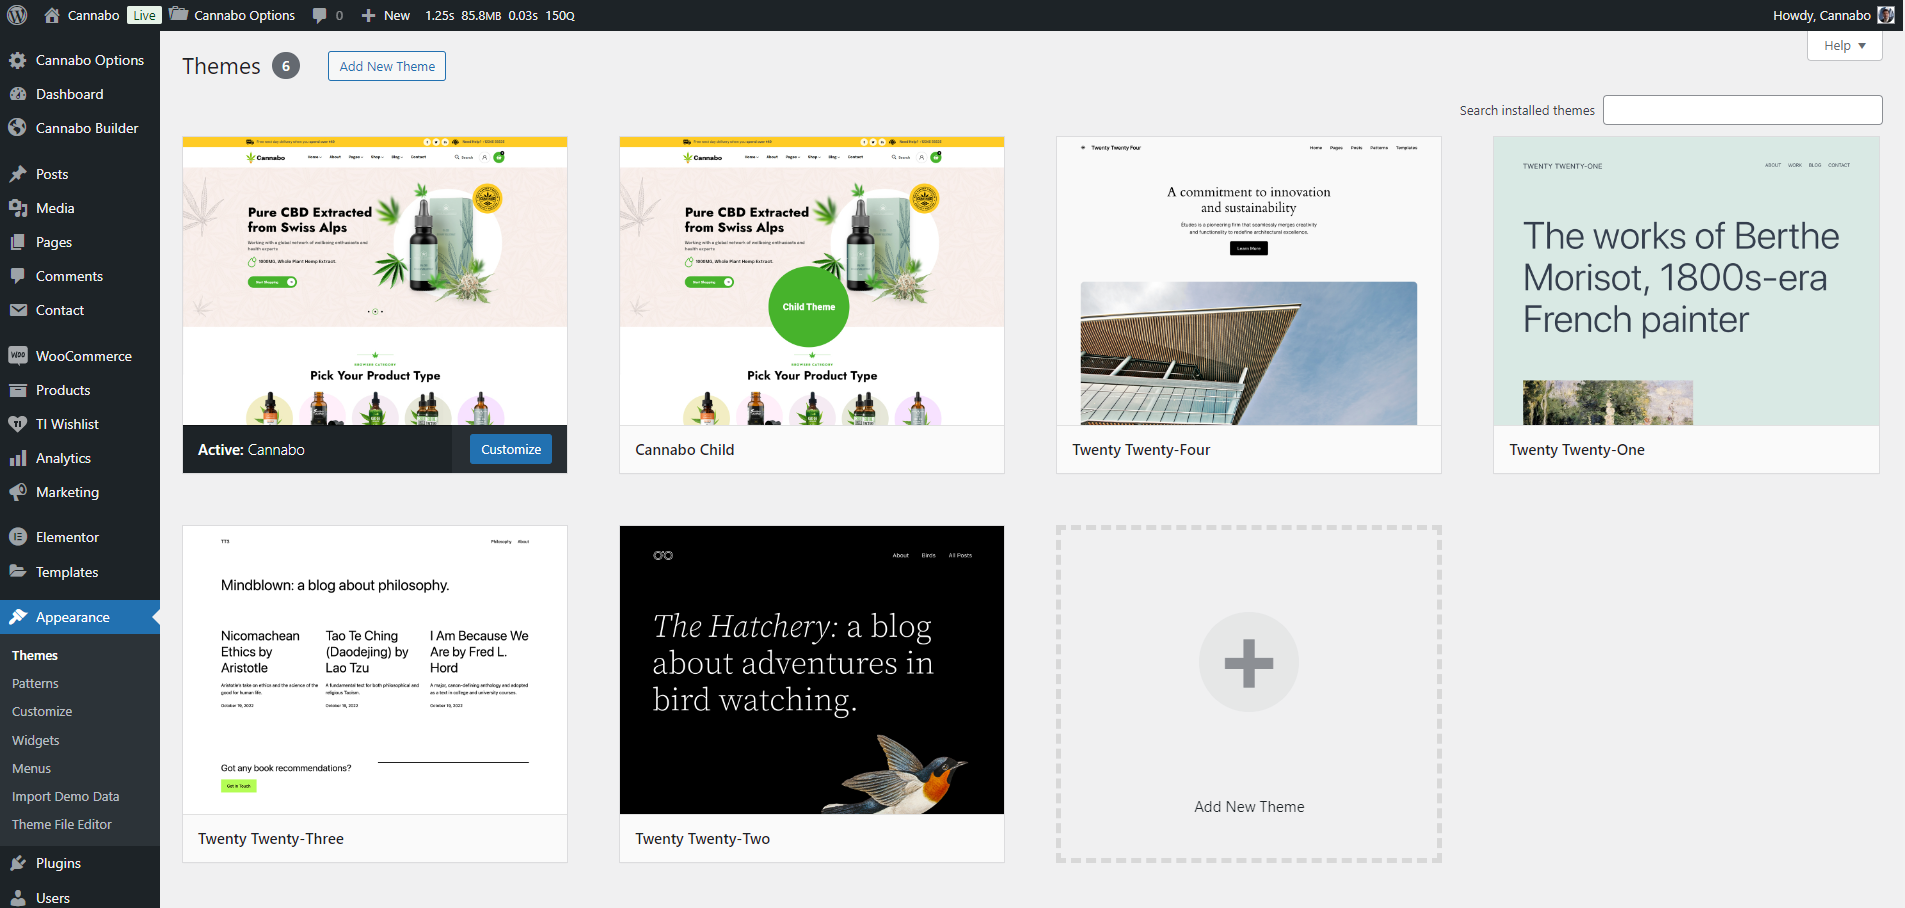1905x908 pixels.
Task: Click the Posts pin icon
Action: pyautogui.click(x=18, y=174)
